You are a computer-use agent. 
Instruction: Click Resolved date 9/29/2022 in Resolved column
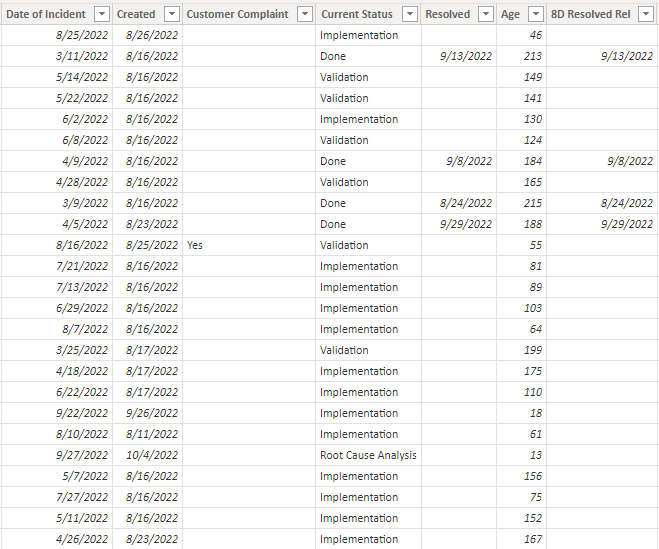(459, 224)
